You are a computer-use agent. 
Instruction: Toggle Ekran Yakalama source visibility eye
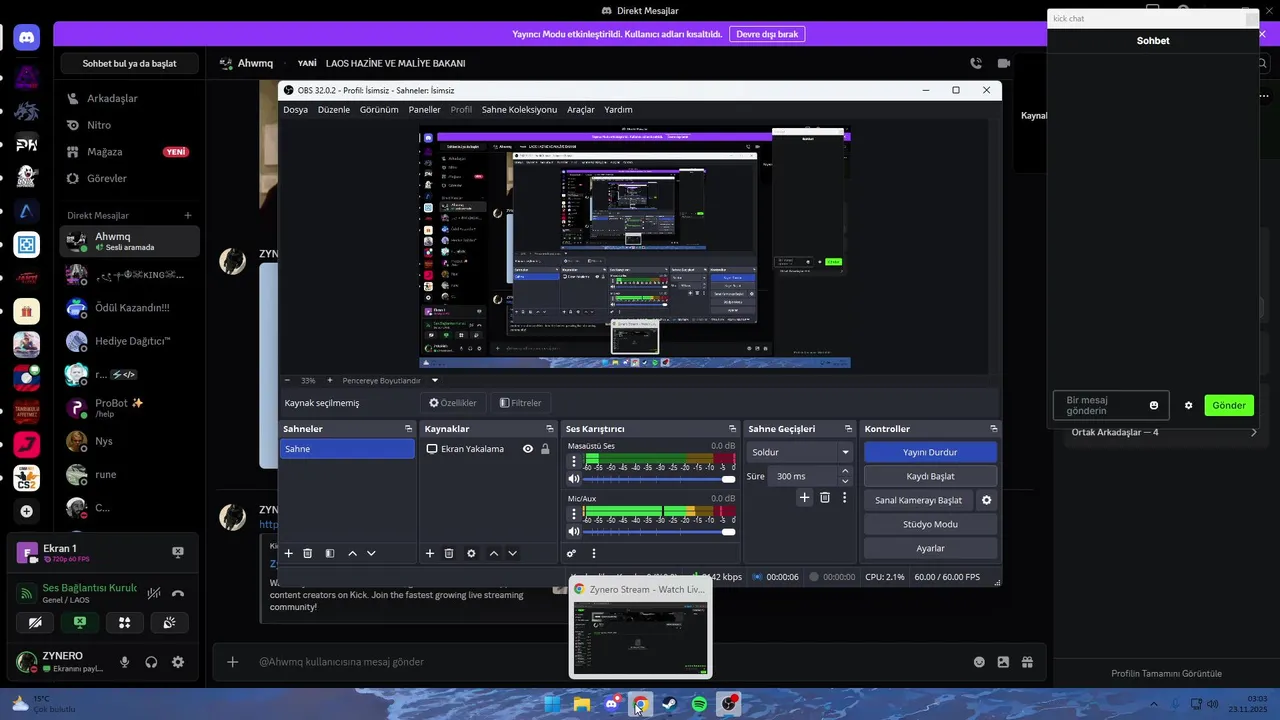coord(528,449)
